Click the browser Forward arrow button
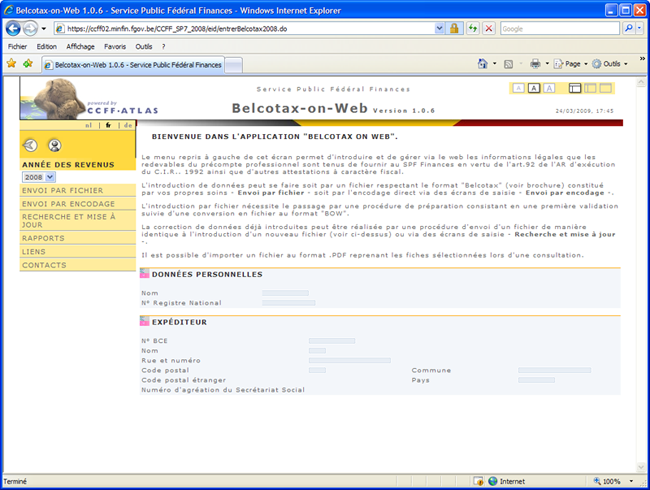The width and height of the screenshot is (650, 490). pos(30,29)
